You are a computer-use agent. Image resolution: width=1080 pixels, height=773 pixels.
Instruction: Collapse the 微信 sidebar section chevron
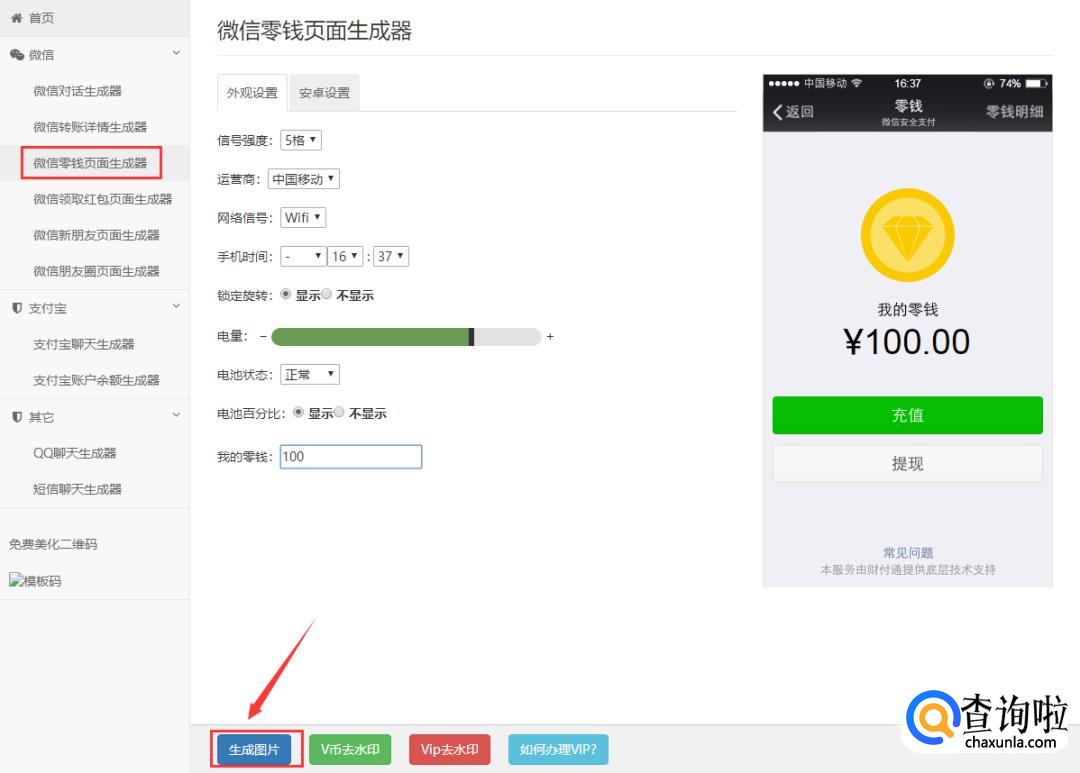[x=176, y=53]
